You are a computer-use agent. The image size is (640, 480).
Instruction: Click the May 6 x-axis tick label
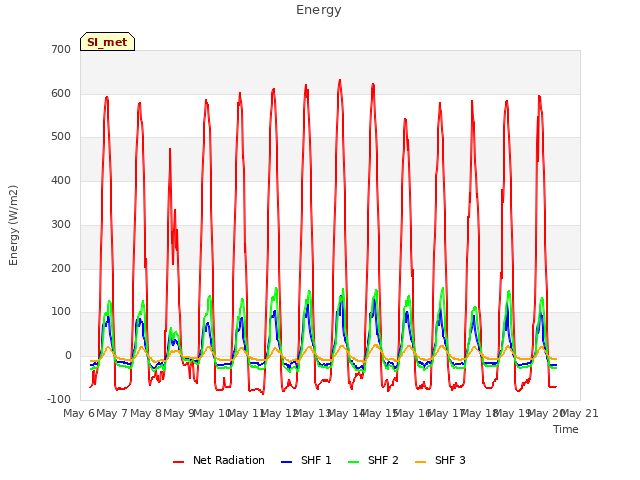point(79,413)
